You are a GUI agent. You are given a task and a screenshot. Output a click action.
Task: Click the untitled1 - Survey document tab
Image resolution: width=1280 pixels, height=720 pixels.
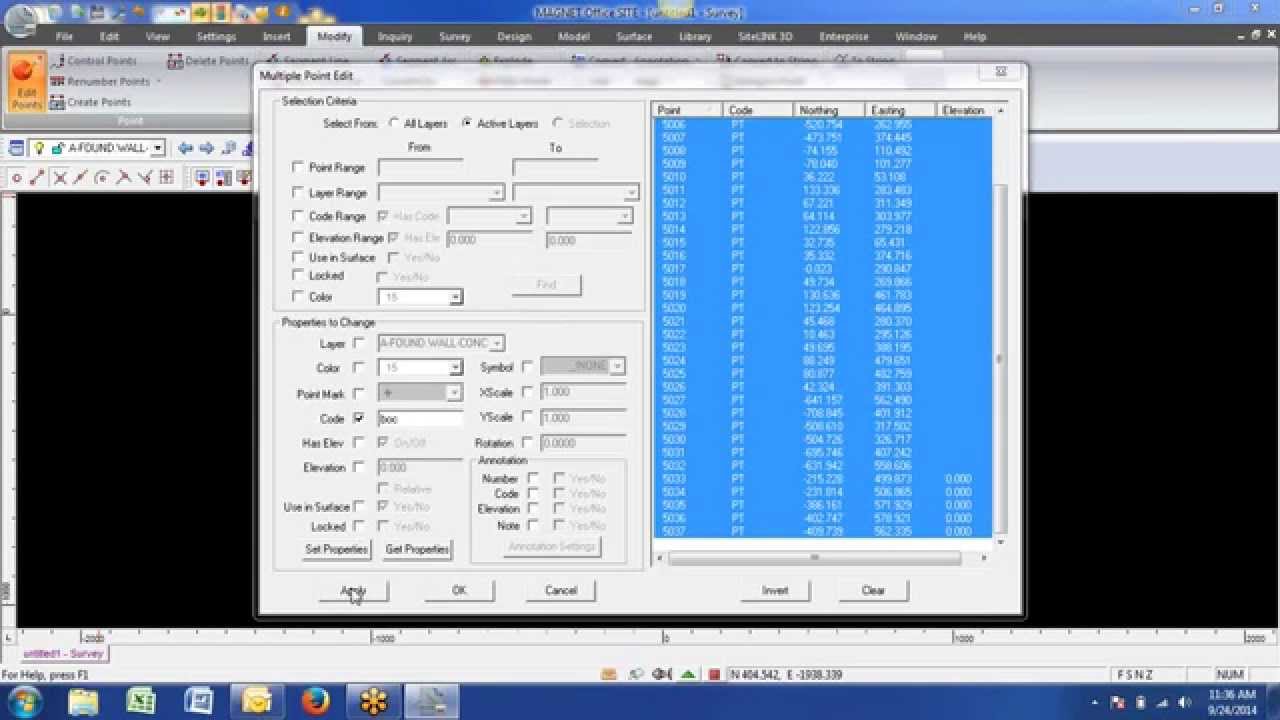pos(63,654)
